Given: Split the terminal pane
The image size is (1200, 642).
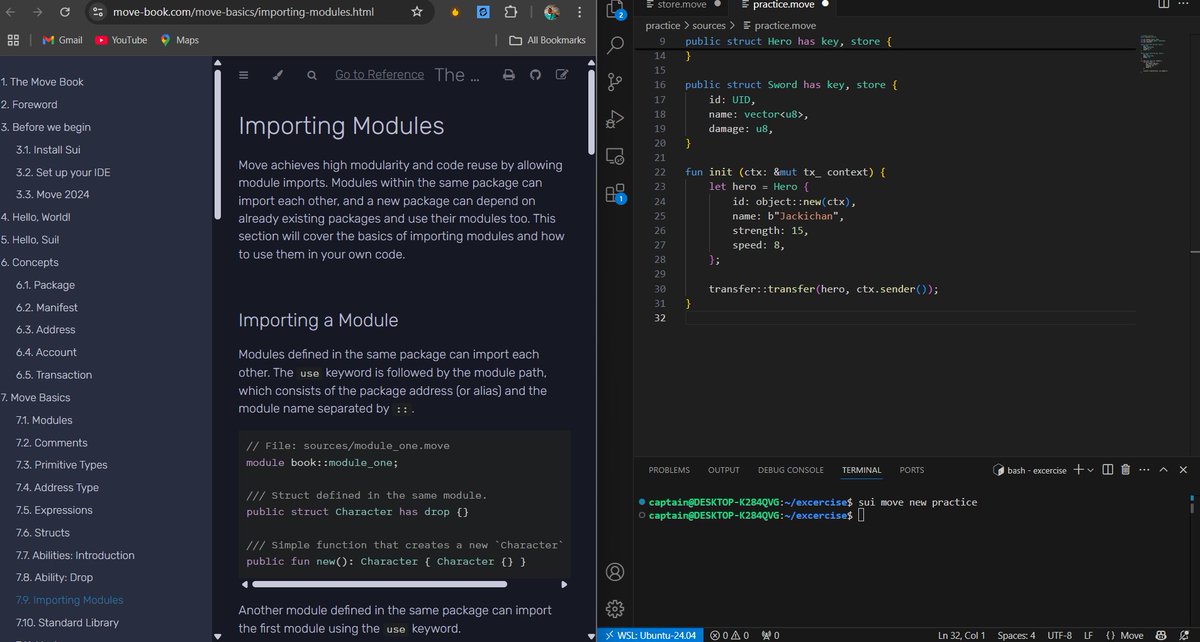Looking at the screenshot, I should tap(1108, 470).
